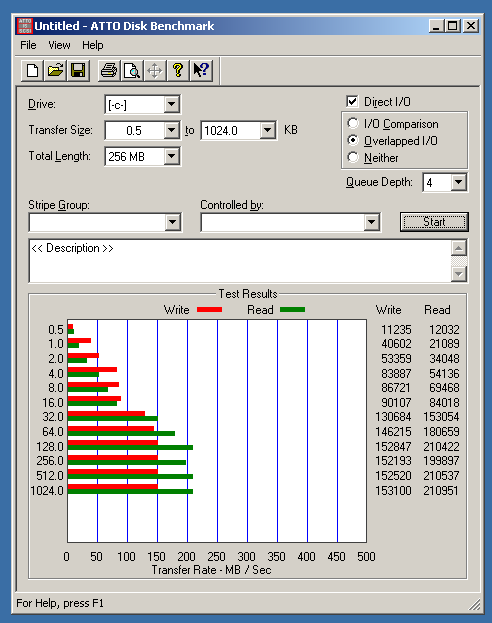Expand the Drive dropdown showing [-c-]

pyautogui.click(x=171, y=104)
